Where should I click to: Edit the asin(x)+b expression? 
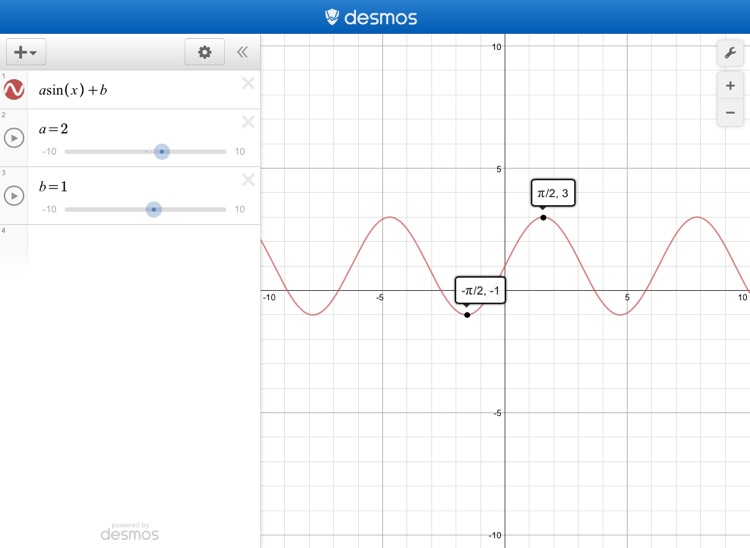73,90
